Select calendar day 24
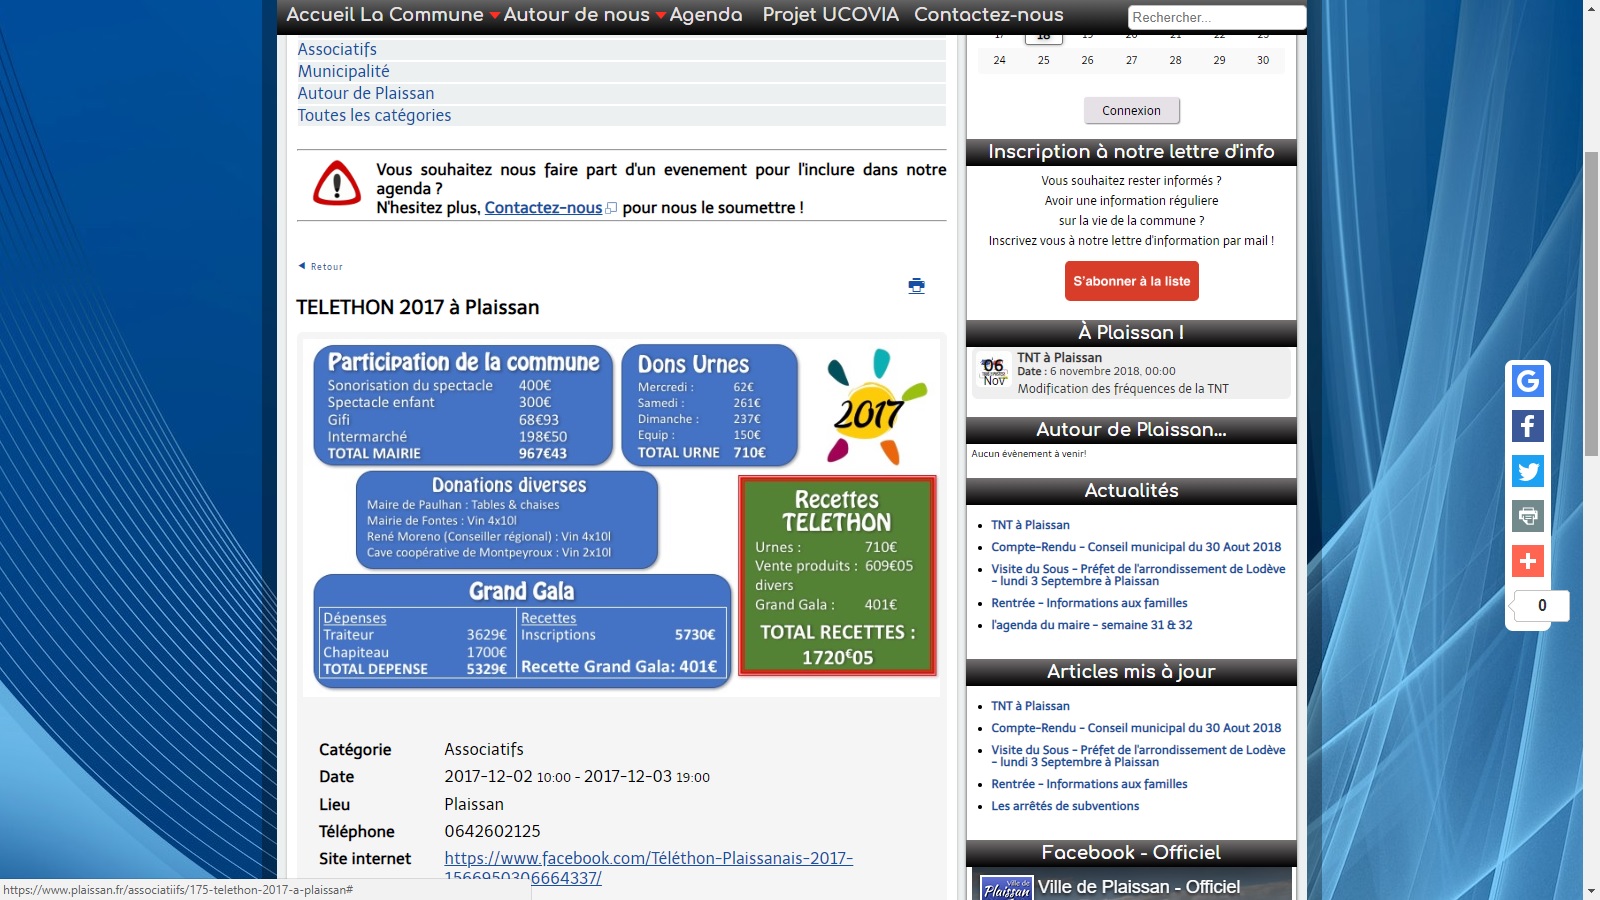1600x900 pixels. [999, 60]
